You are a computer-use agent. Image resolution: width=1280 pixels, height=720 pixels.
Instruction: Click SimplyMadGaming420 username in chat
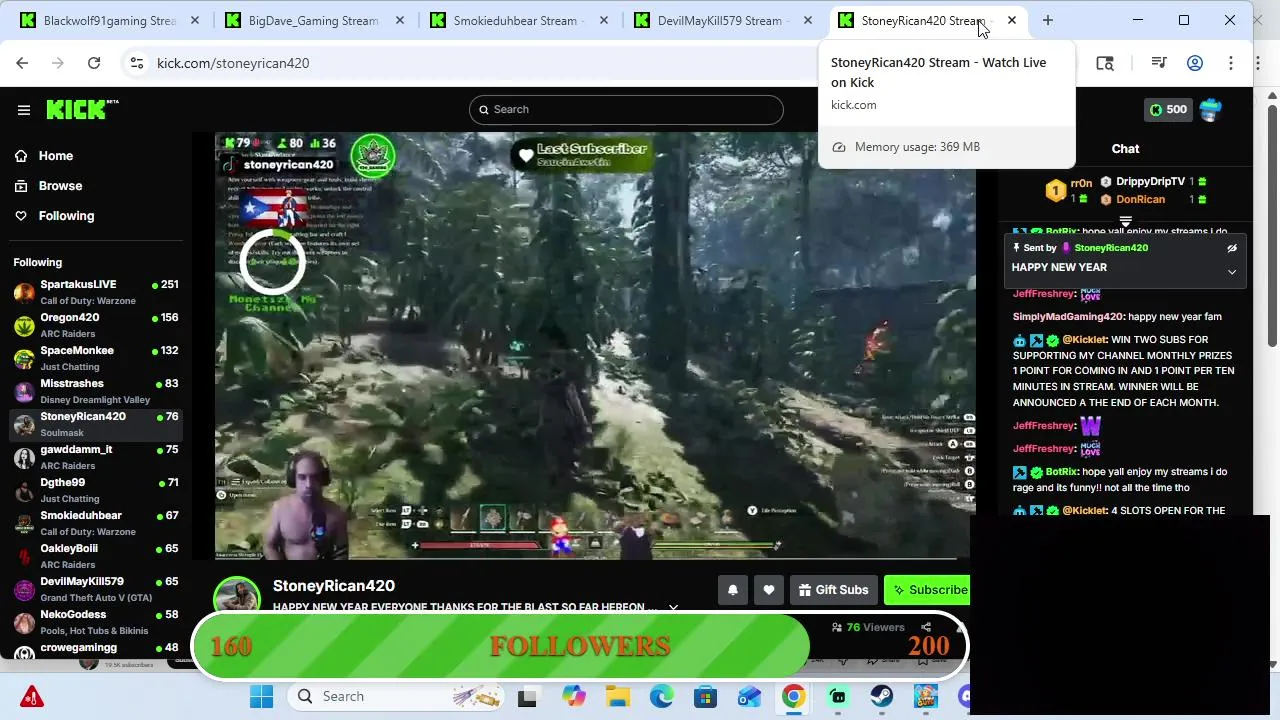click(x=1068, y=317)
